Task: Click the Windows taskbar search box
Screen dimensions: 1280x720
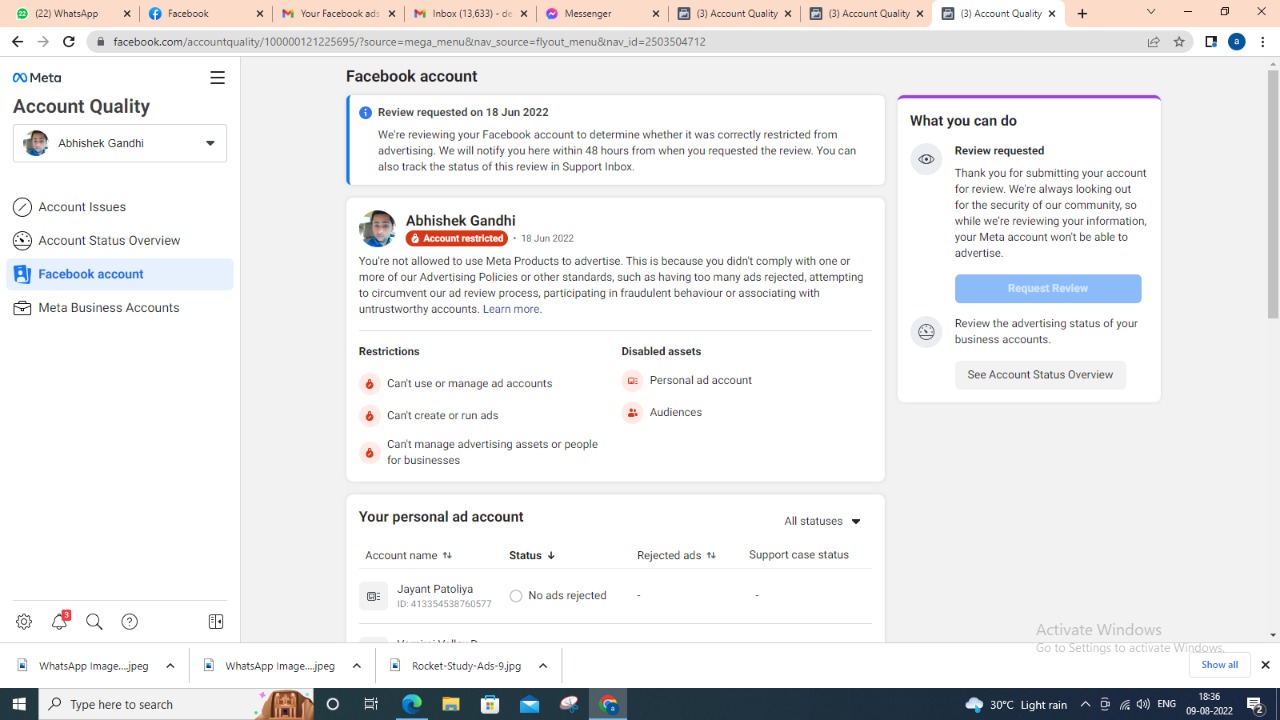Action: point(150,704)
